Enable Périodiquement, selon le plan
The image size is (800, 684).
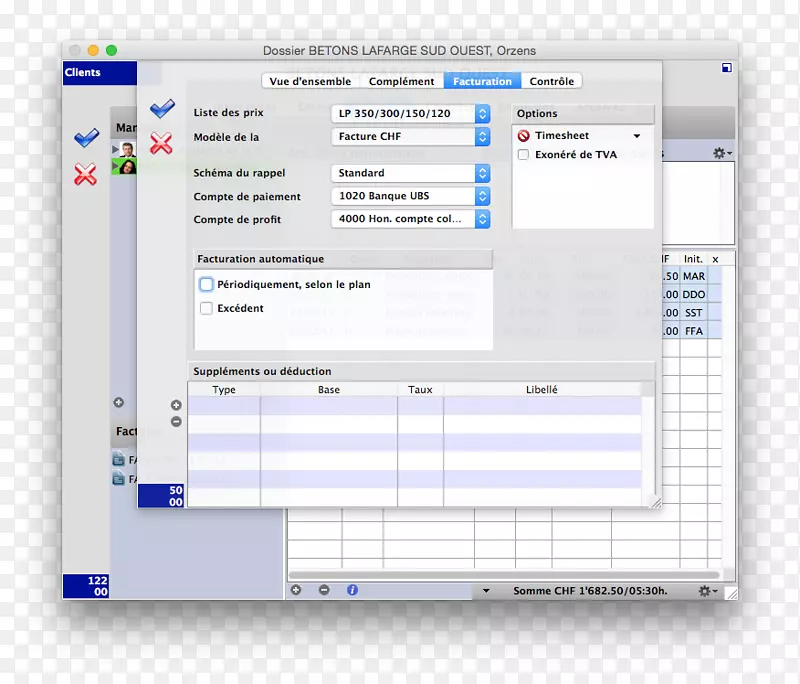pyautogui.click(x=206, y=285)
